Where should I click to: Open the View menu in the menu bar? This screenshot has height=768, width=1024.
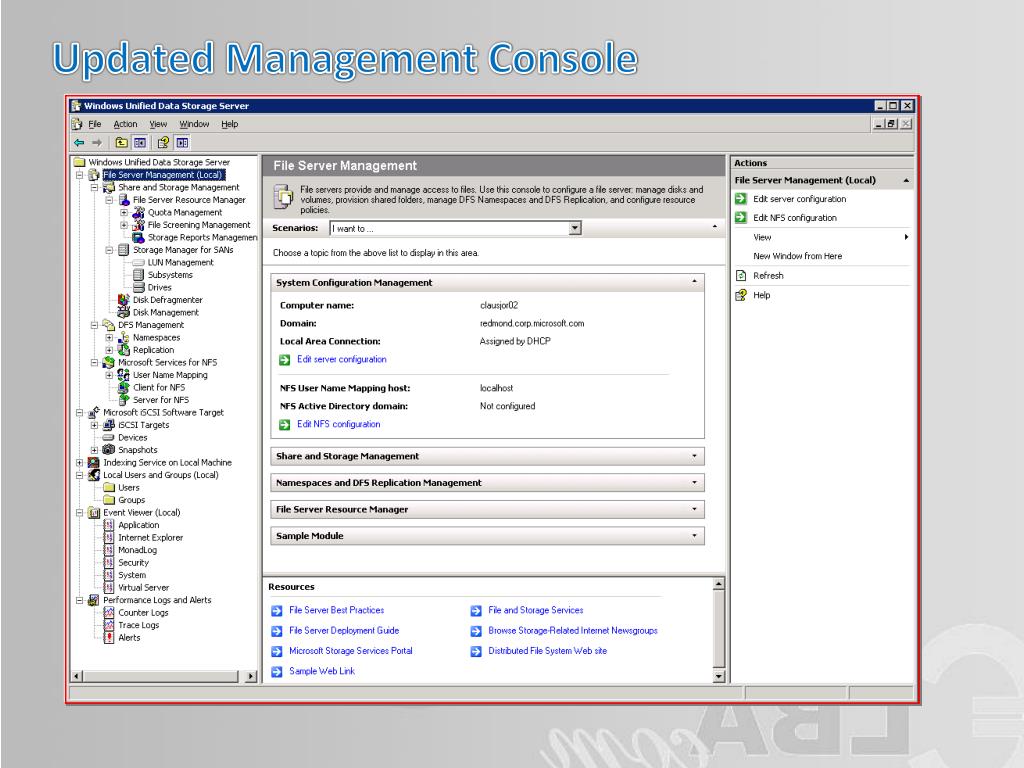point(158,124)
